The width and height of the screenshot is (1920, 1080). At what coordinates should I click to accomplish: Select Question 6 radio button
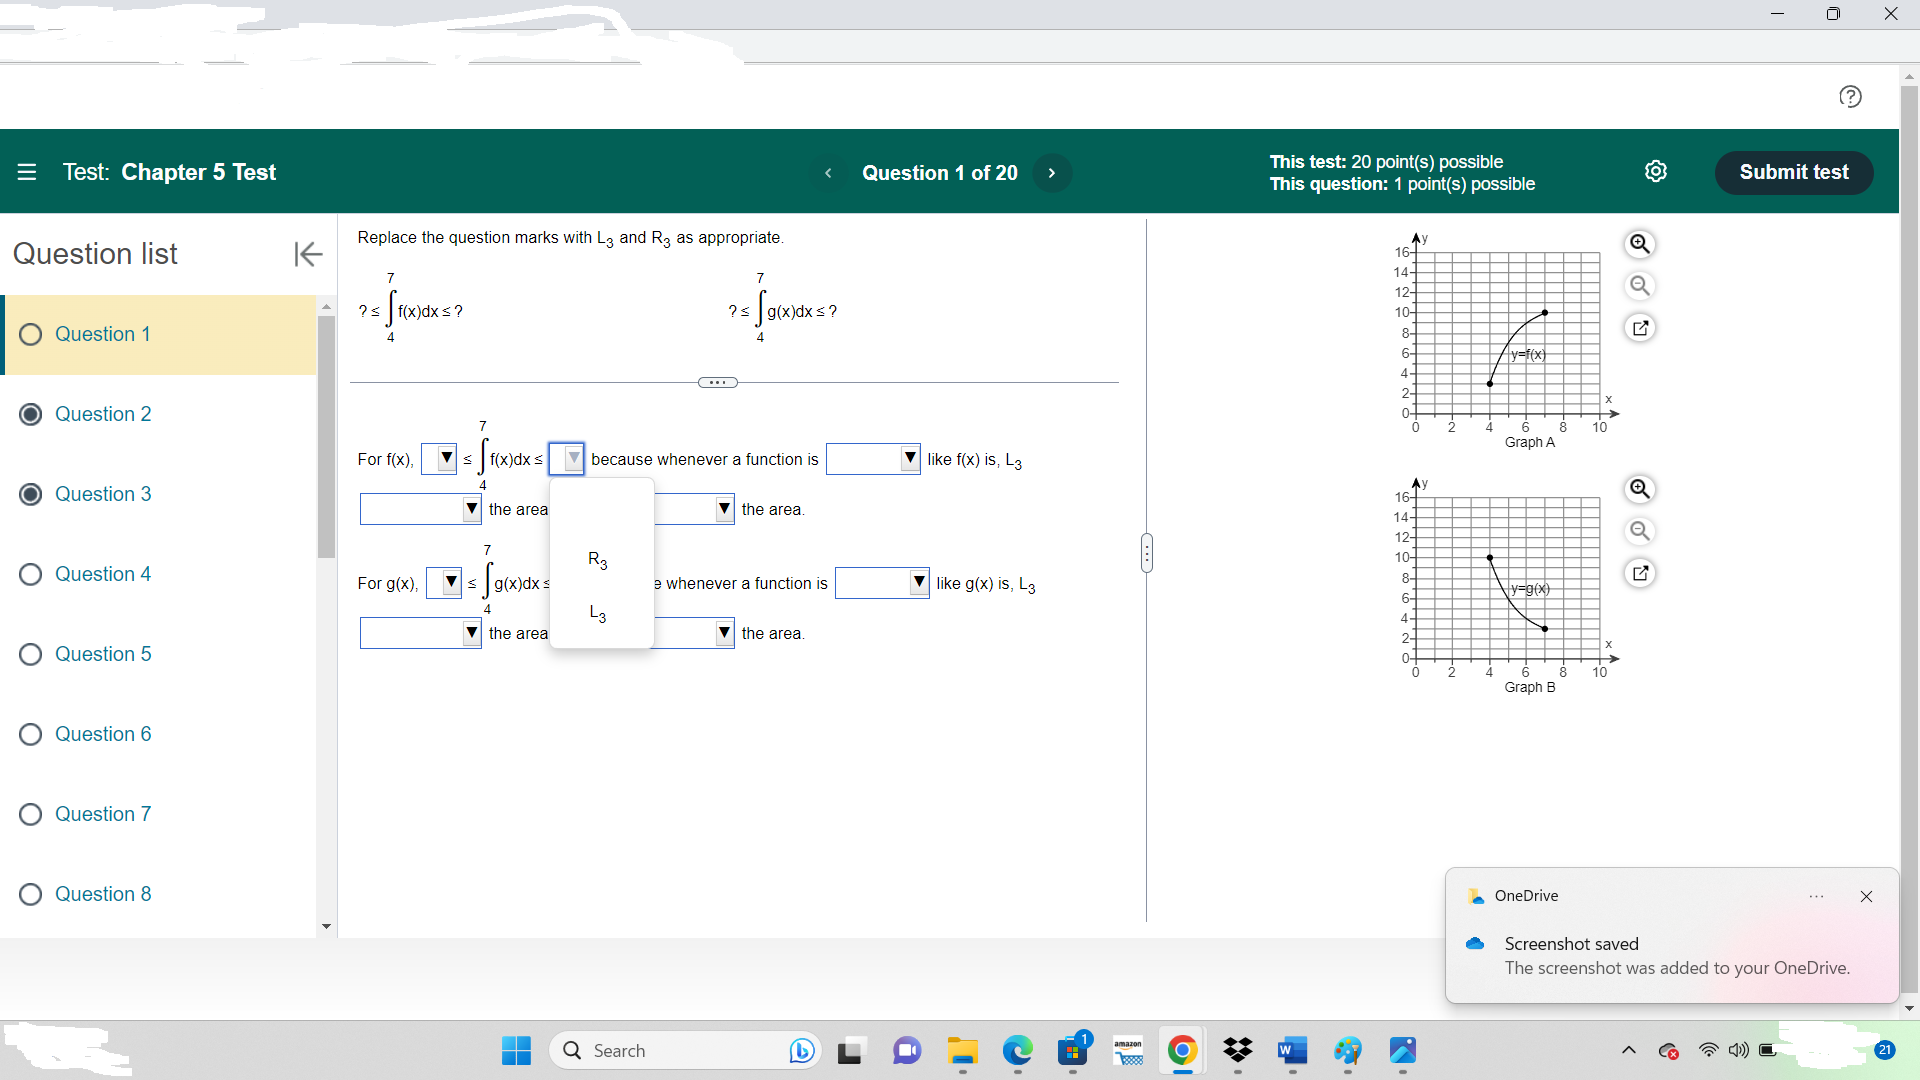point(31,735)
